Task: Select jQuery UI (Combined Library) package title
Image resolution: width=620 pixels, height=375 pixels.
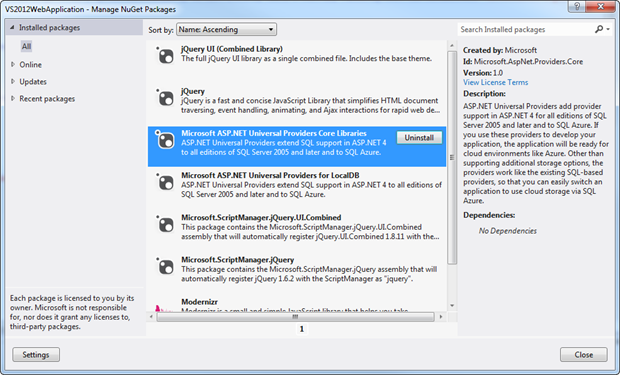Action: (x=232, y=49)
